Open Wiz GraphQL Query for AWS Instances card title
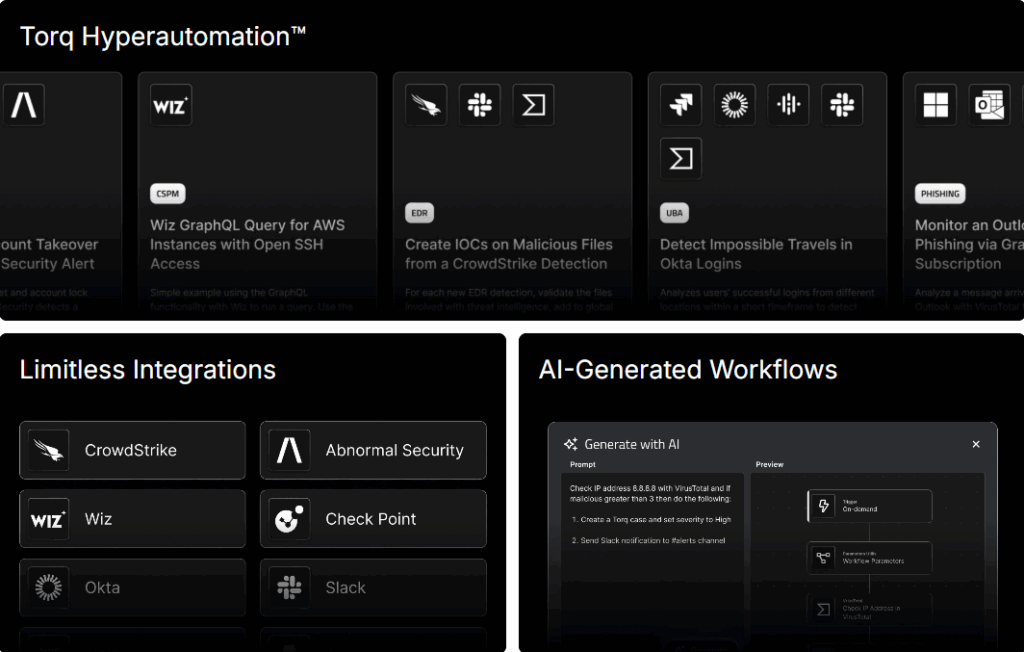Viewport: 1024px width, 652px height. tap(248, 244)
